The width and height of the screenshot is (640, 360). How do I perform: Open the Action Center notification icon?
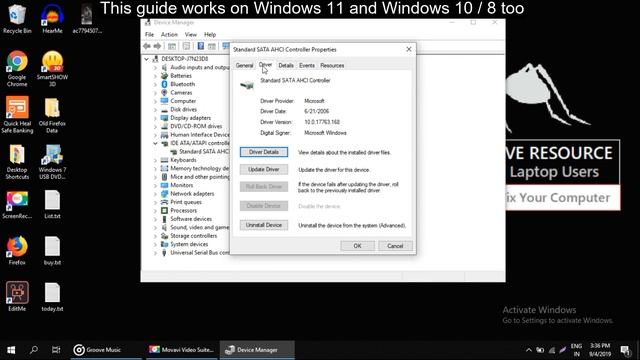pos(625,350)
